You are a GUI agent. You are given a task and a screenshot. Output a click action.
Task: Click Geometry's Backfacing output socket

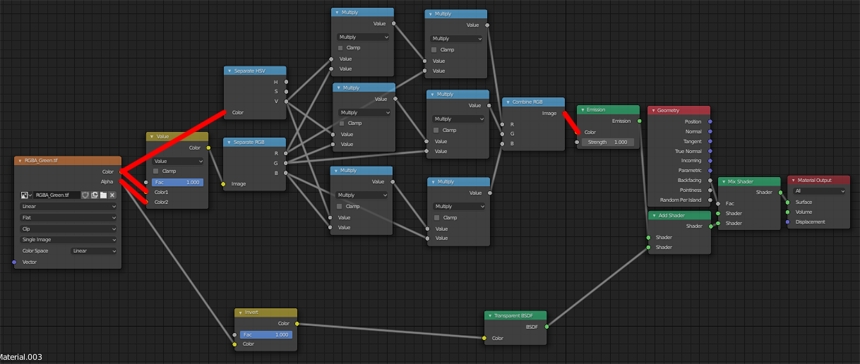coord(710,180)
